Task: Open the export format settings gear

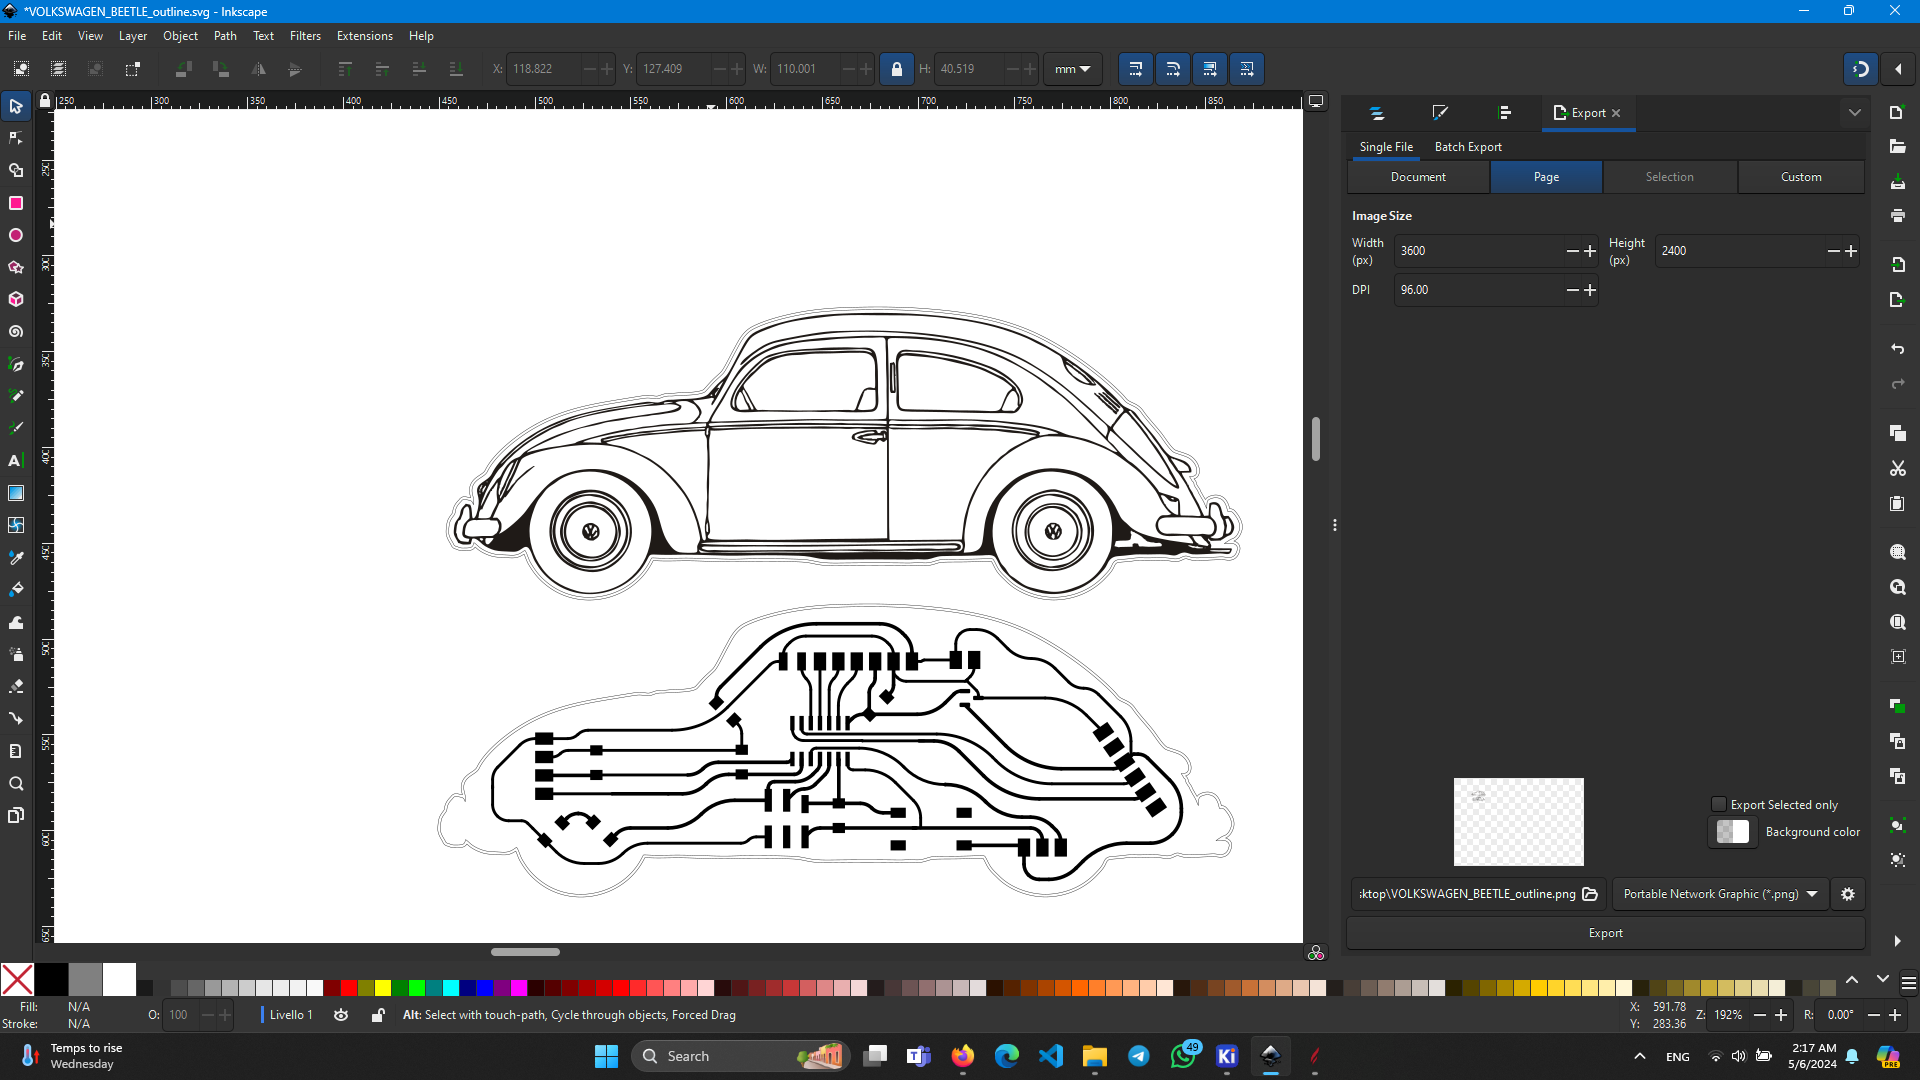Action: [x=1848, y=894]
